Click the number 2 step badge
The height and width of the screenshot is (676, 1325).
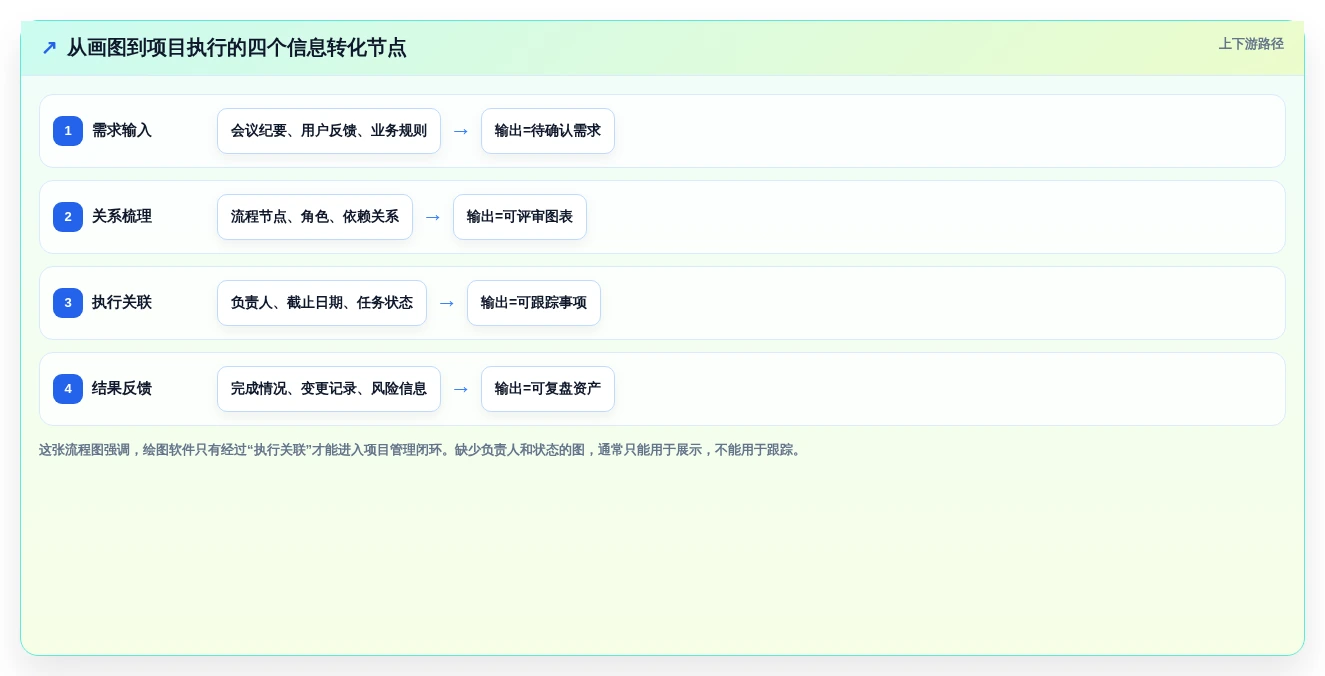68,217
